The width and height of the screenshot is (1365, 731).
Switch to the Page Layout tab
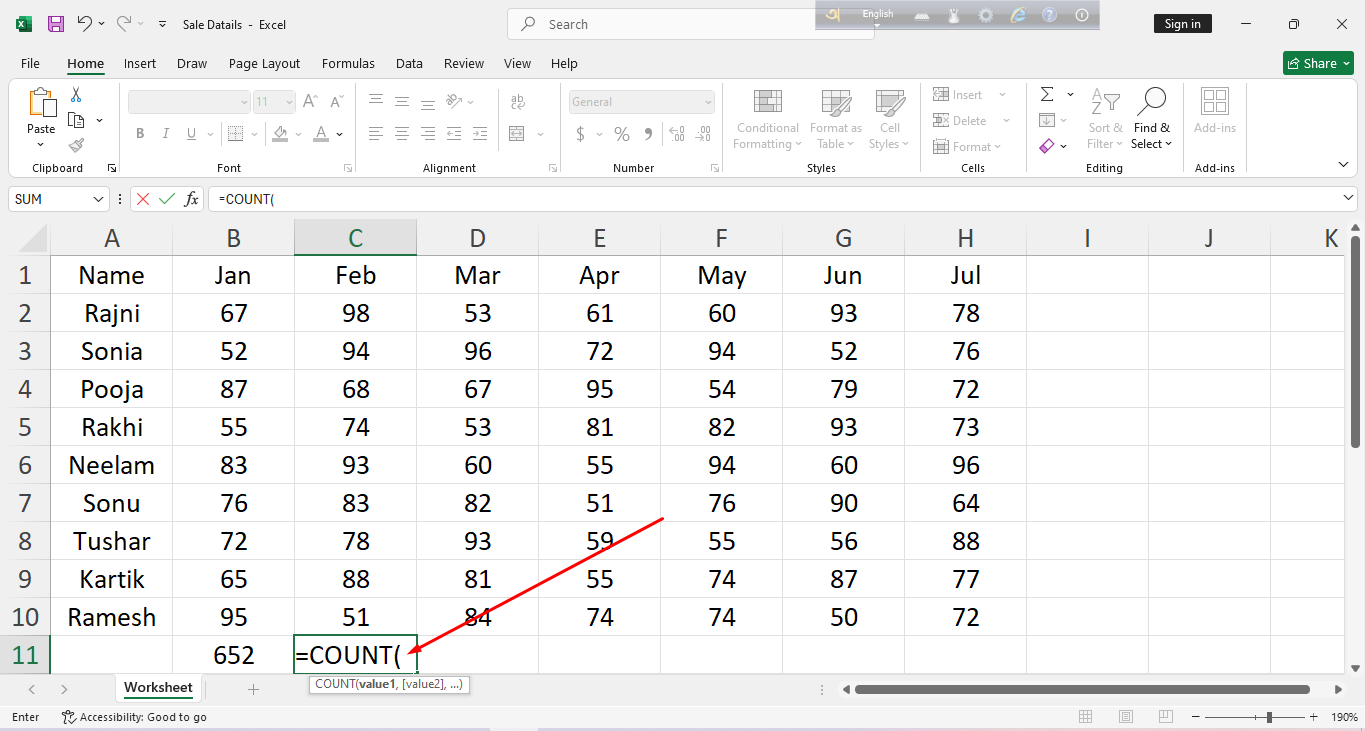click(264, 63)
